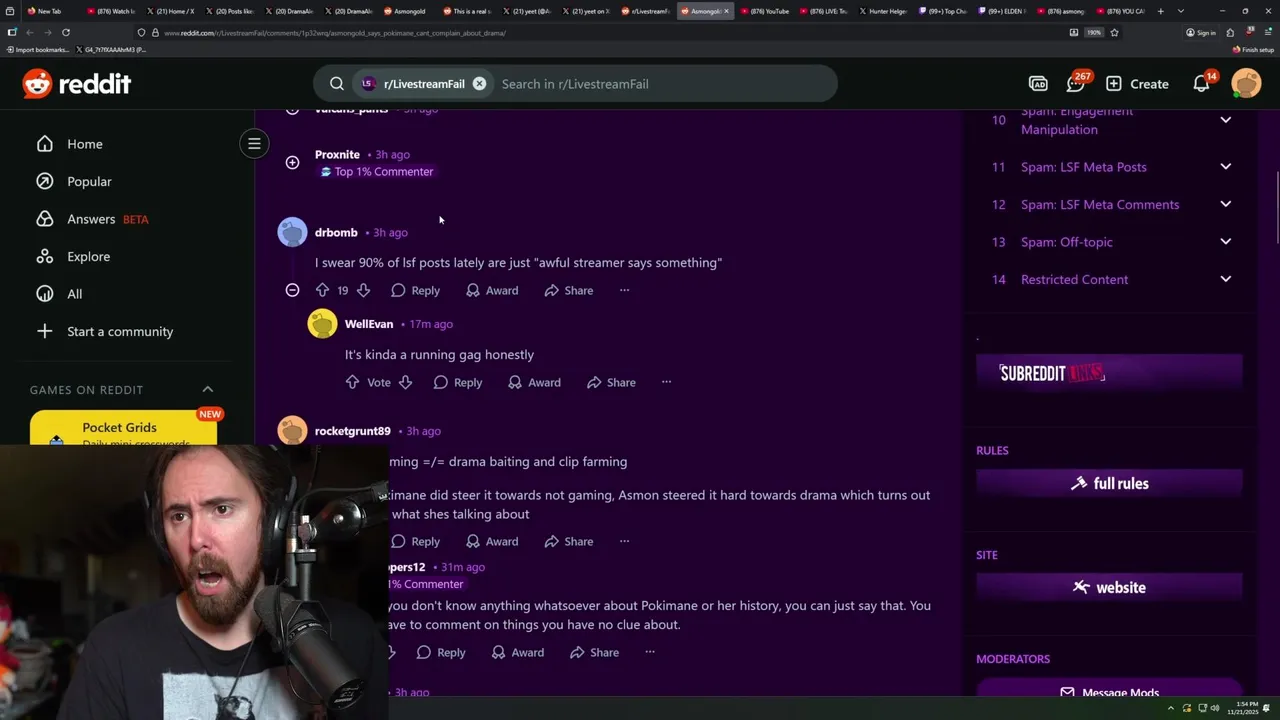Viewport: 1280px width, 720px height.
Task: Open Reddit chat messages icon
Action: [1075, 84]
